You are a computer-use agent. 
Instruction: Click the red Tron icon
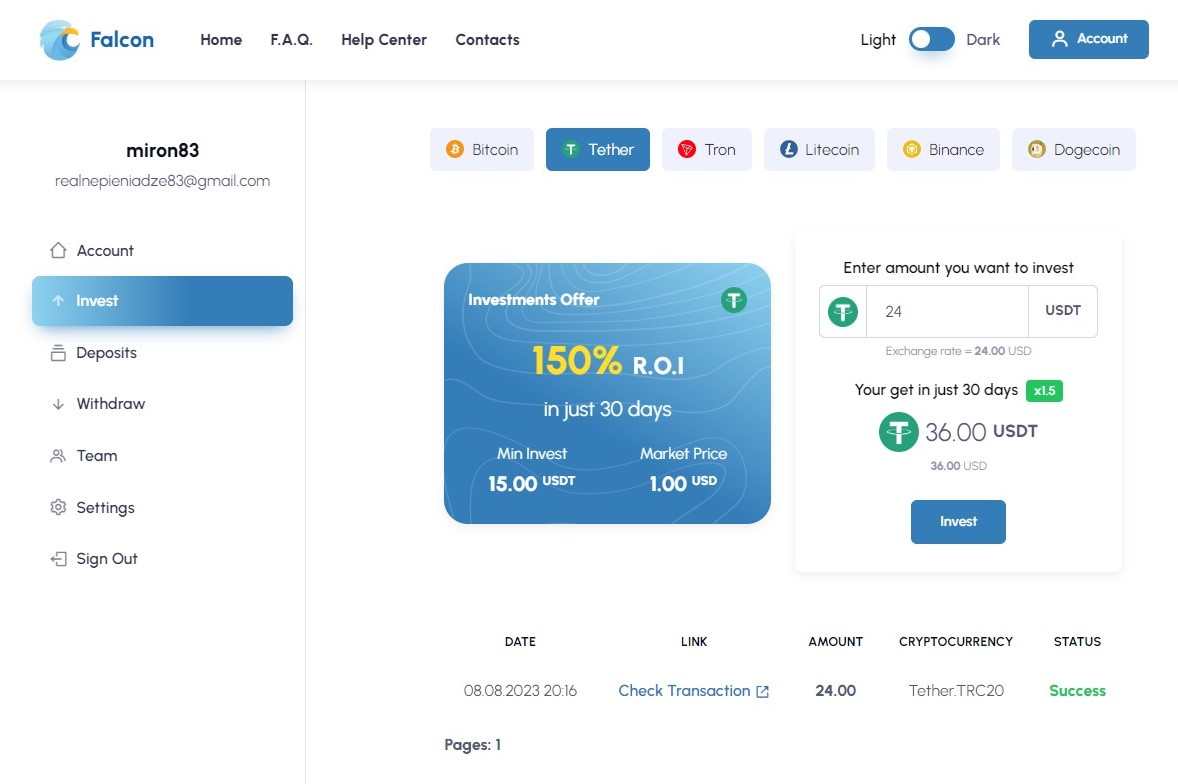tap(687, 149)
